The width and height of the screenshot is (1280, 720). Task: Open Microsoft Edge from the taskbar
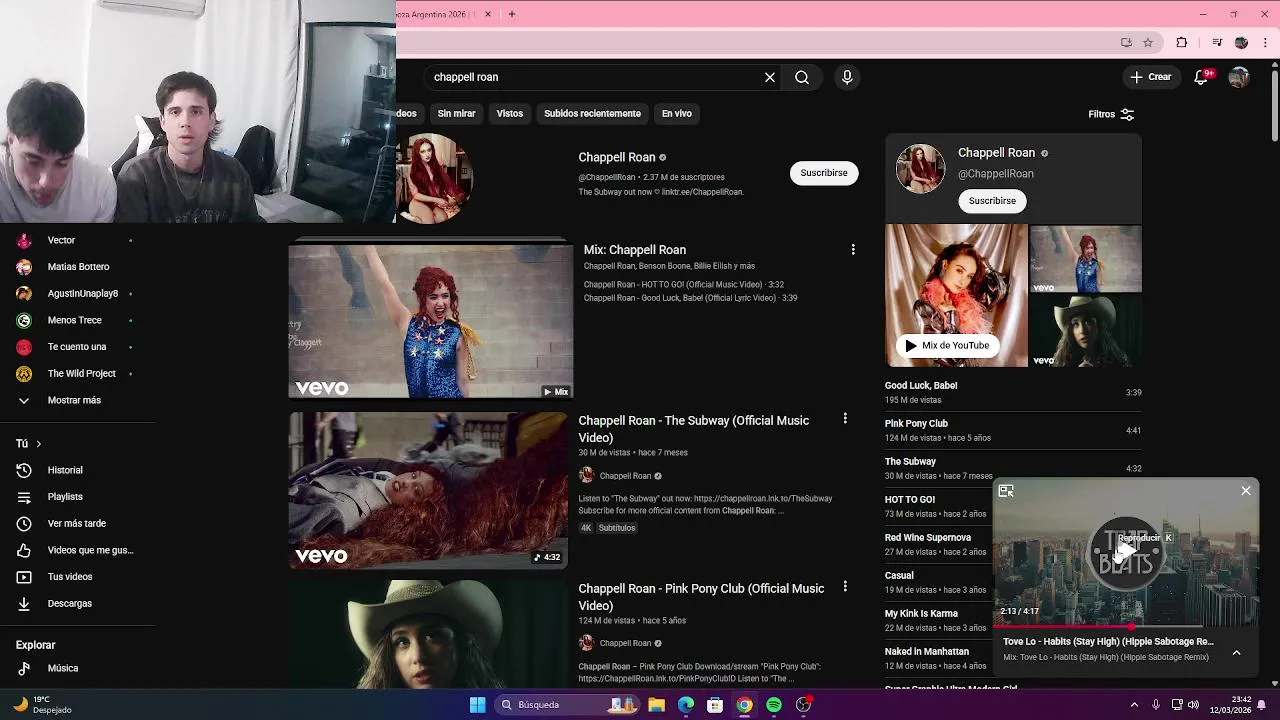(686, 705)
